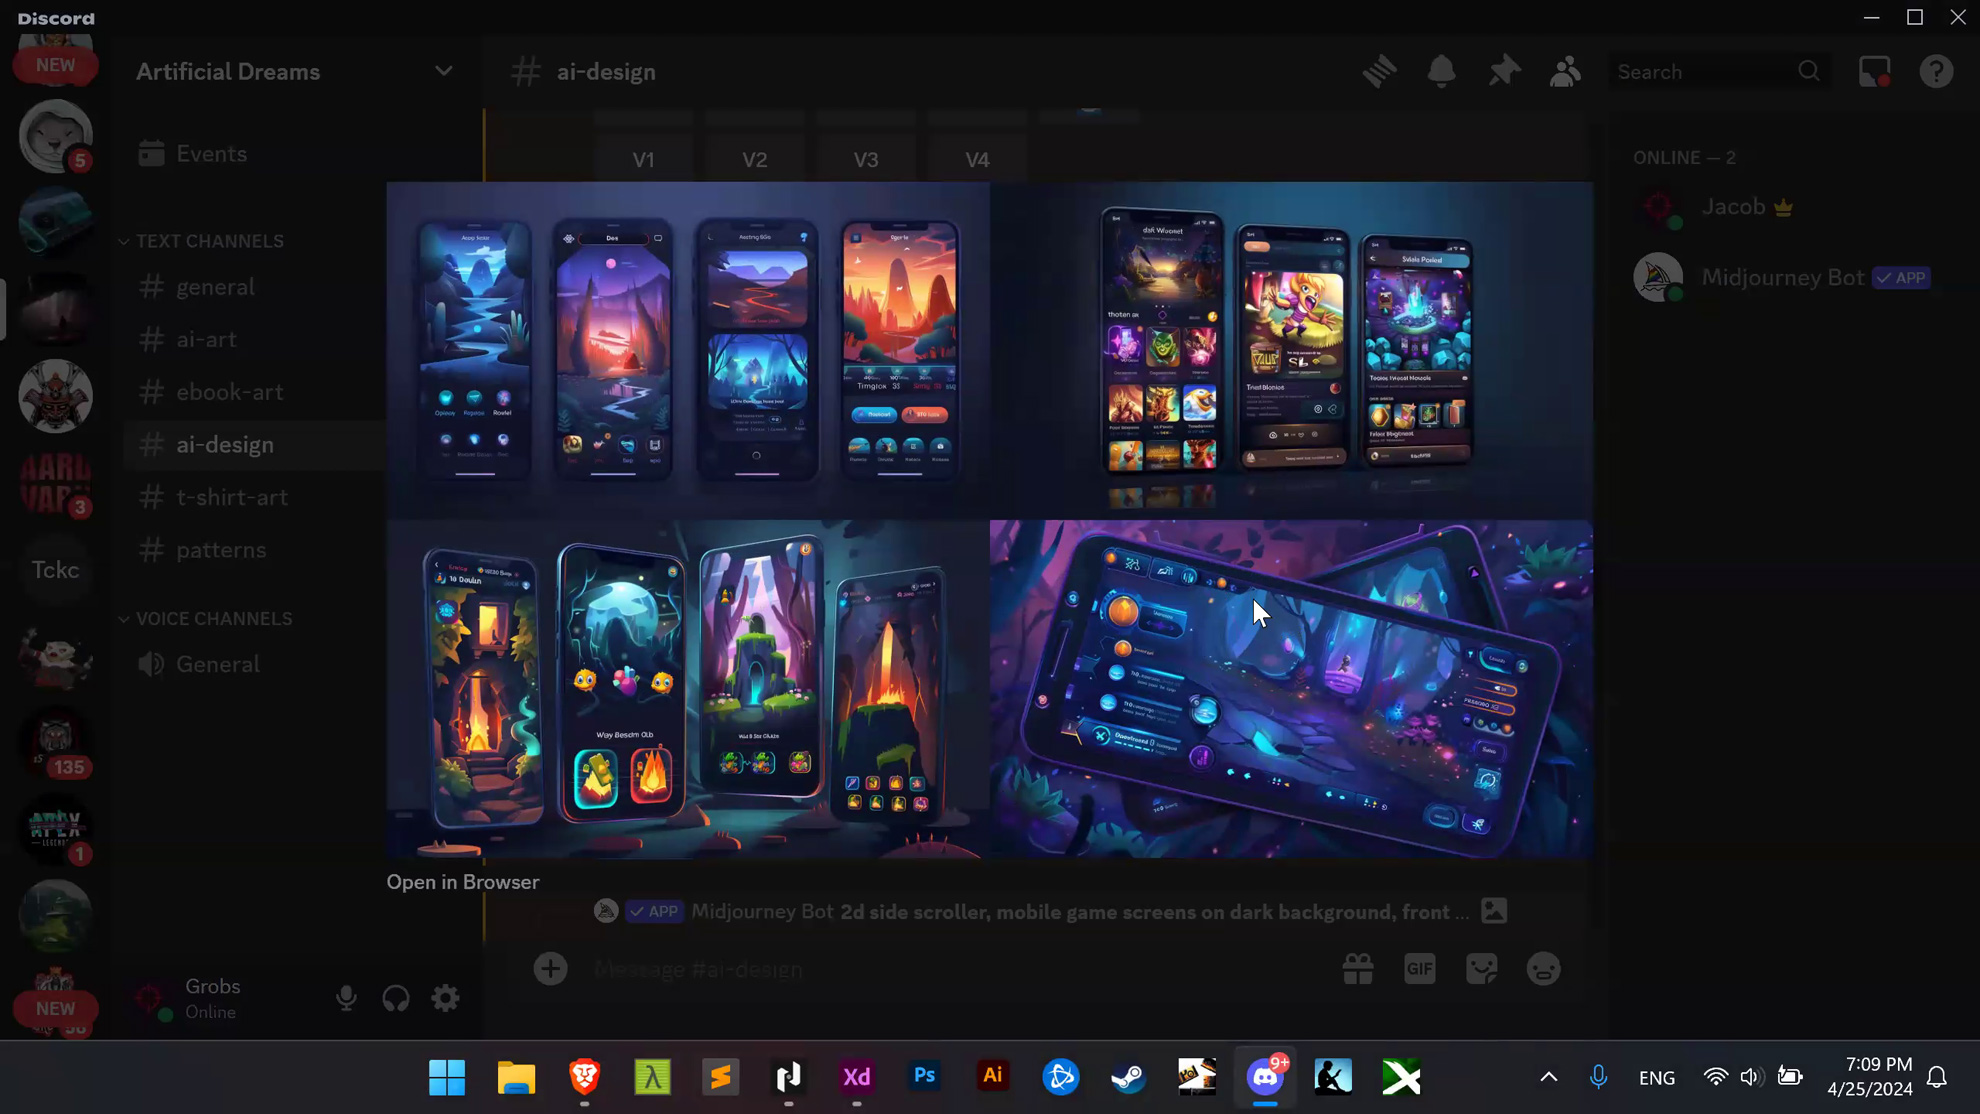The image size is (1980, 1114).
Task: Open the server icon with 5 badge
Action: point(55,136)
